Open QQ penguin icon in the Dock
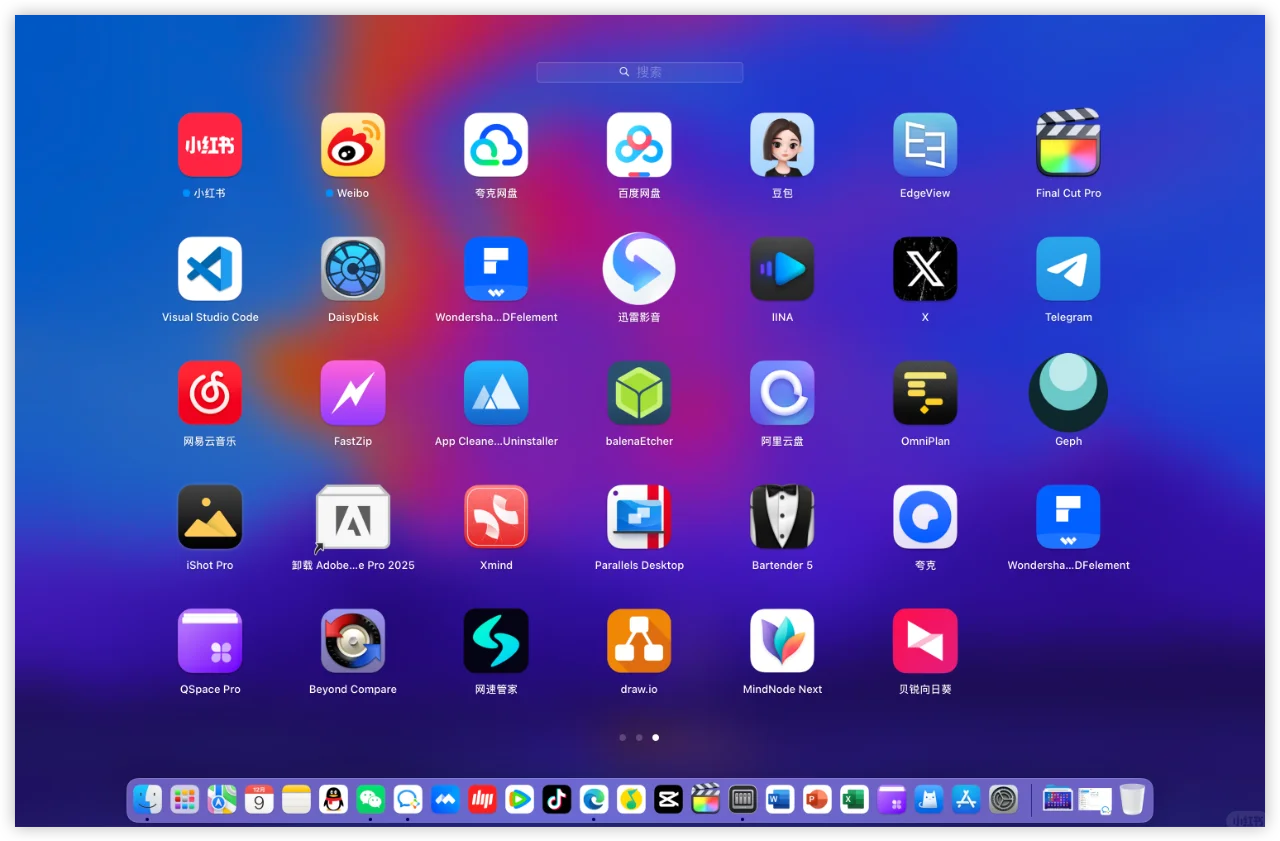This screenshot has width=1280, height=841. (x=334, y=799)
